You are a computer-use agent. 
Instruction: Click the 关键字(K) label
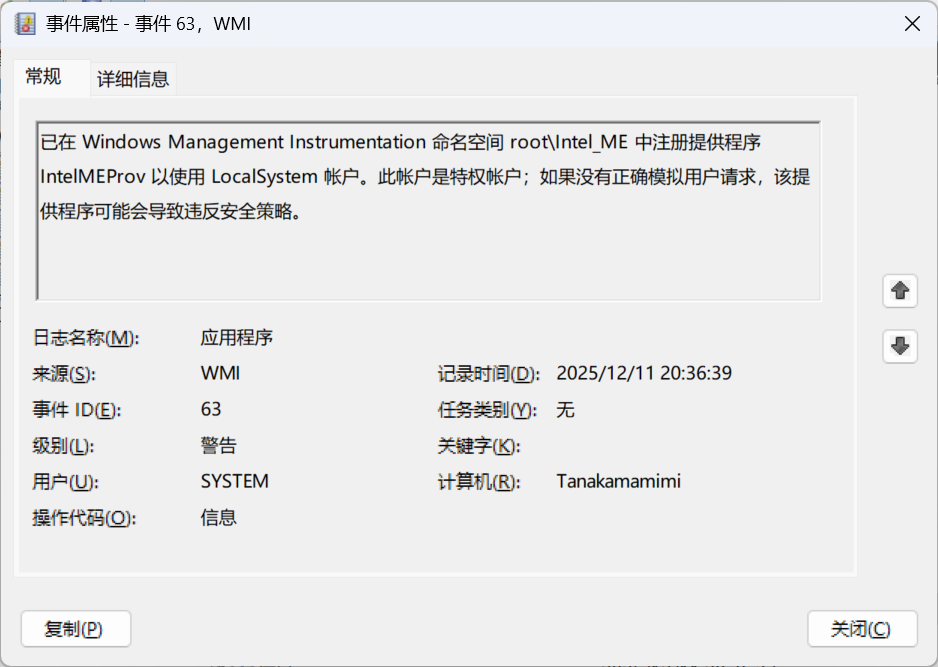pyautogui.click(x=479, y=446)
